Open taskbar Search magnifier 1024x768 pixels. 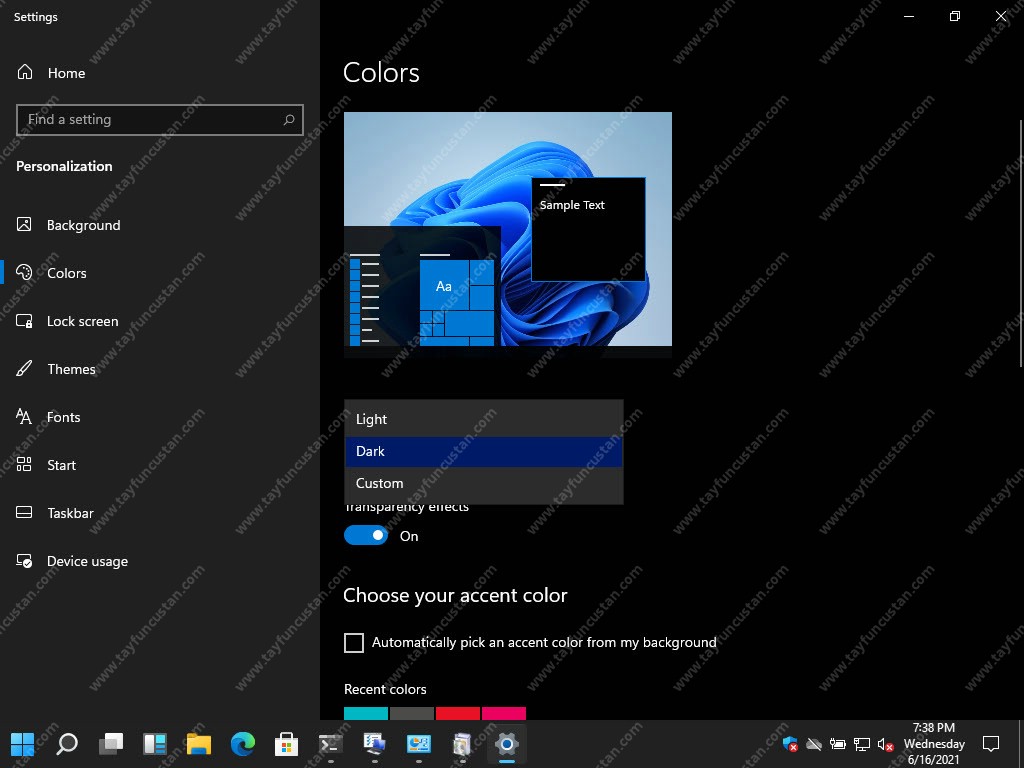tap(67, 743)
